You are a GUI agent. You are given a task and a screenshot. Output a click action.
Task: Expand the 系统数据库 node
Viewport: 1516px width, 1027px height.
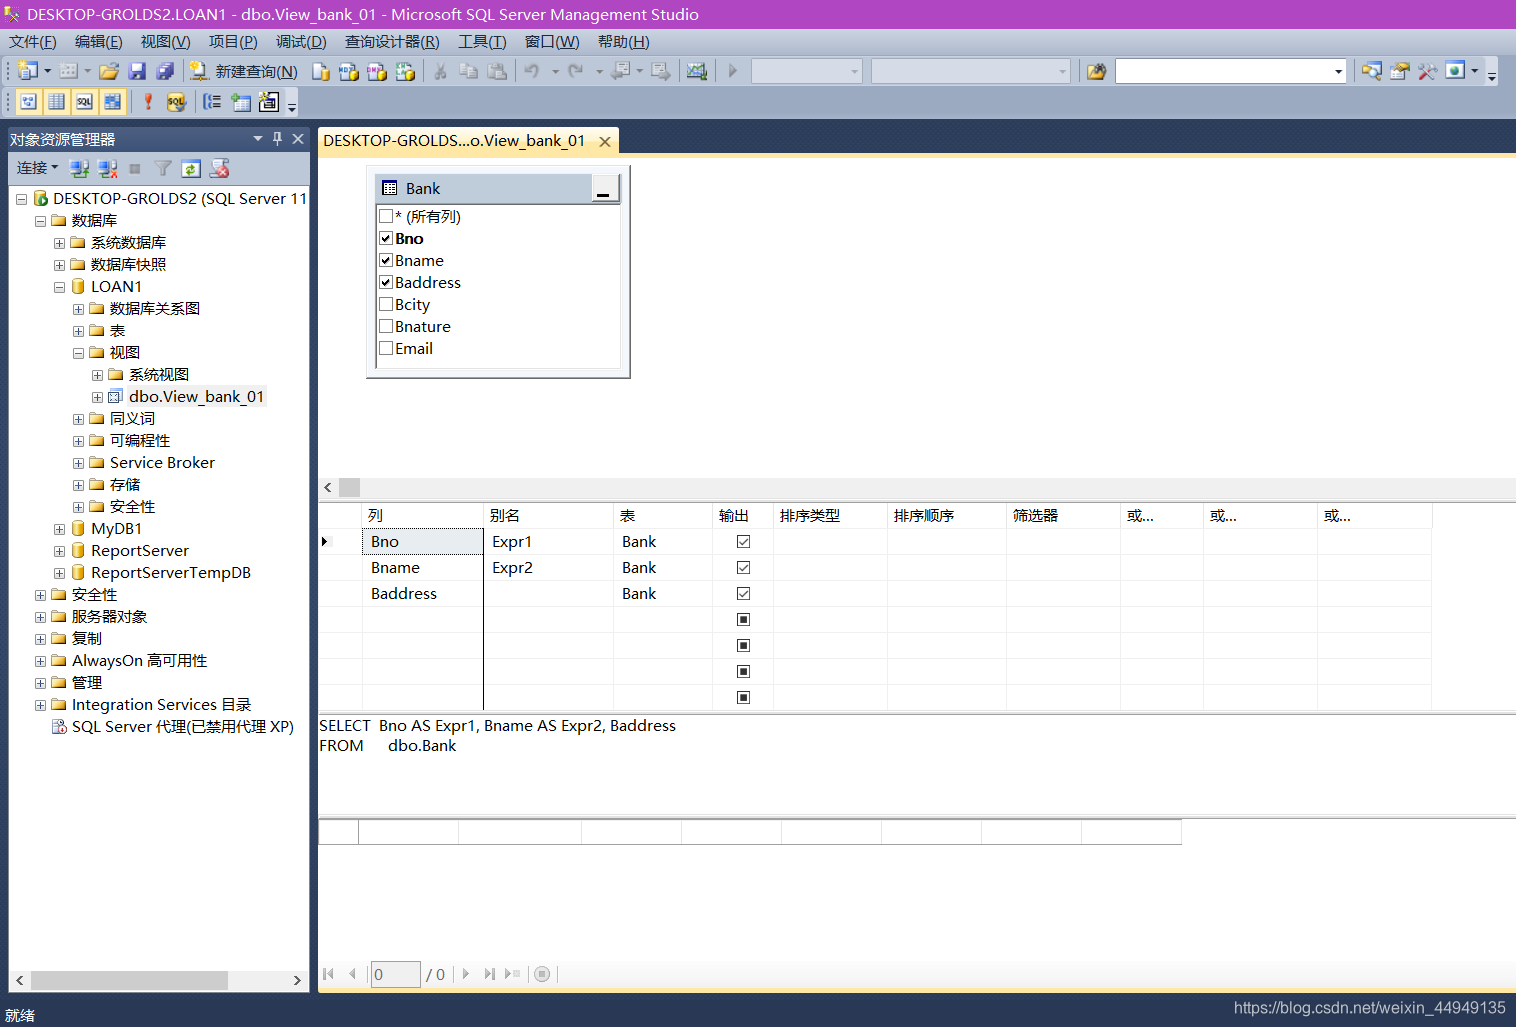coord(59,243)
